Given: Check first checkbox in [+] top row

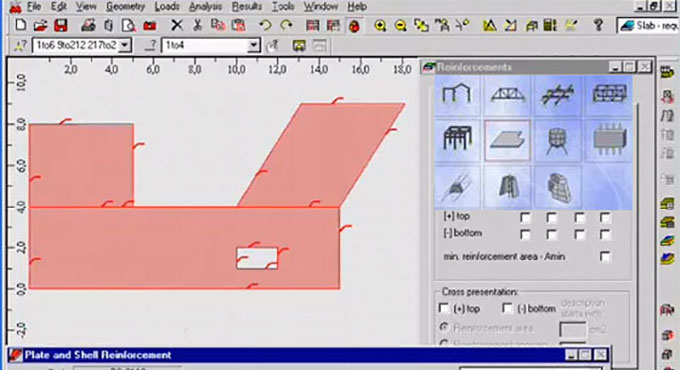Looking at the screenshot, I should [x=525, y=217].
